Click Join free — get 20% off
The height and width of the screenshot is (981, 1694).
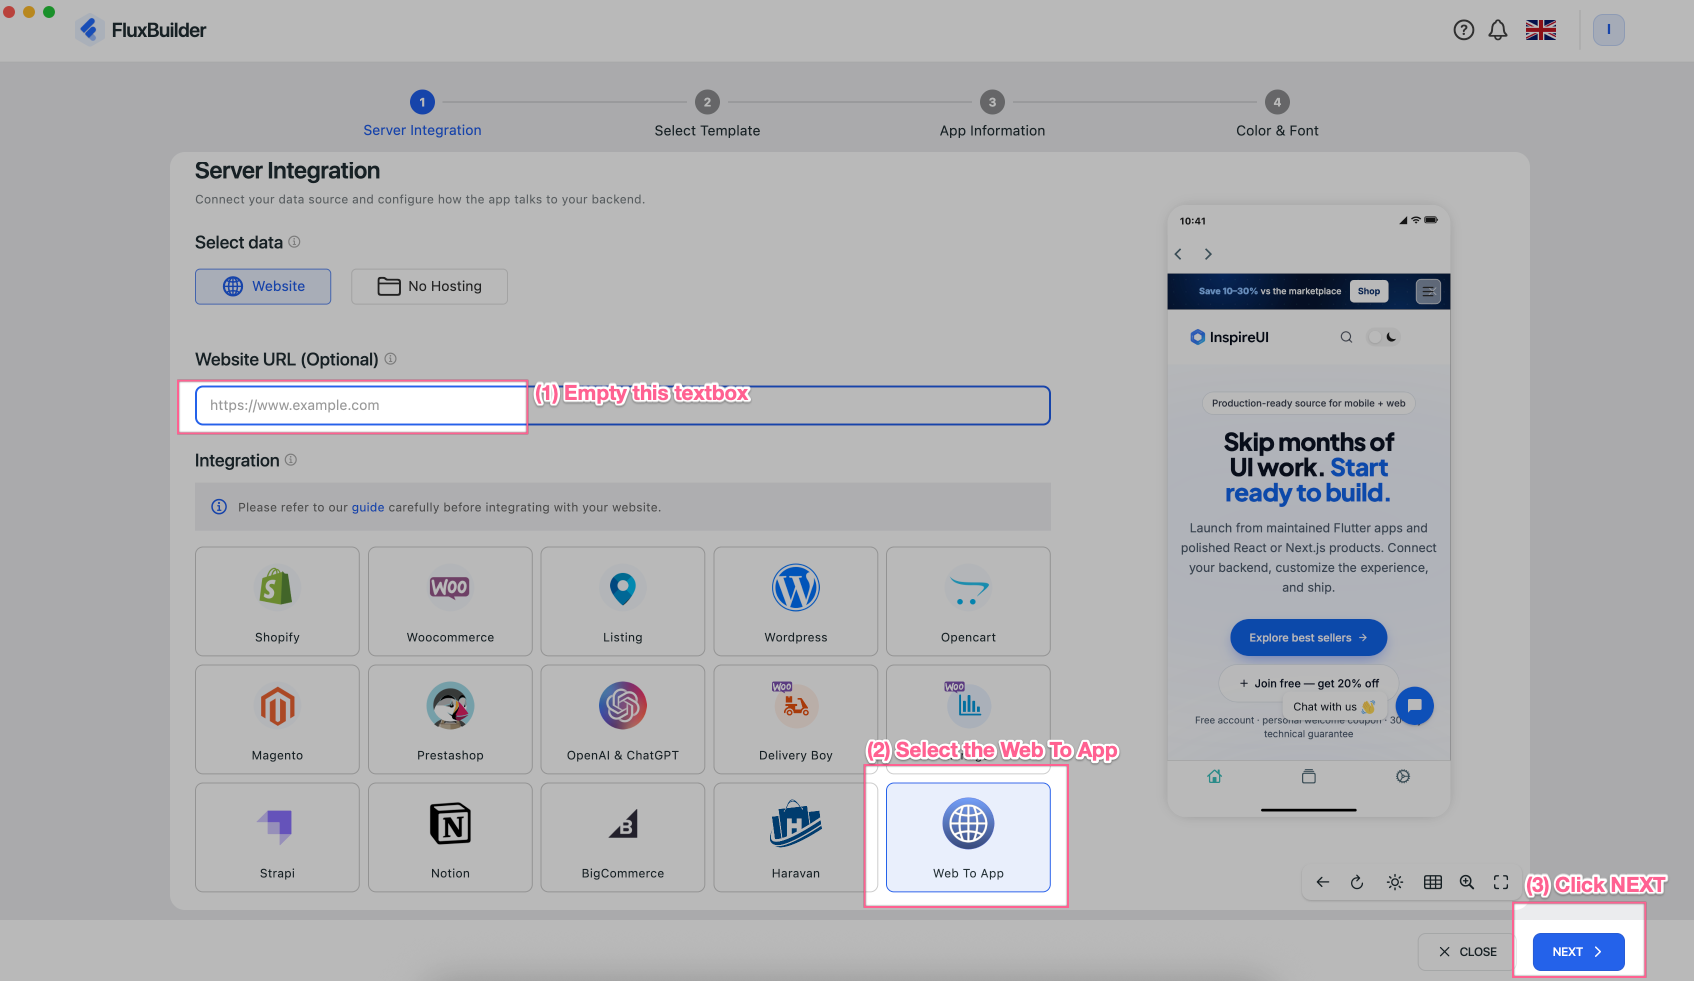1308,684
